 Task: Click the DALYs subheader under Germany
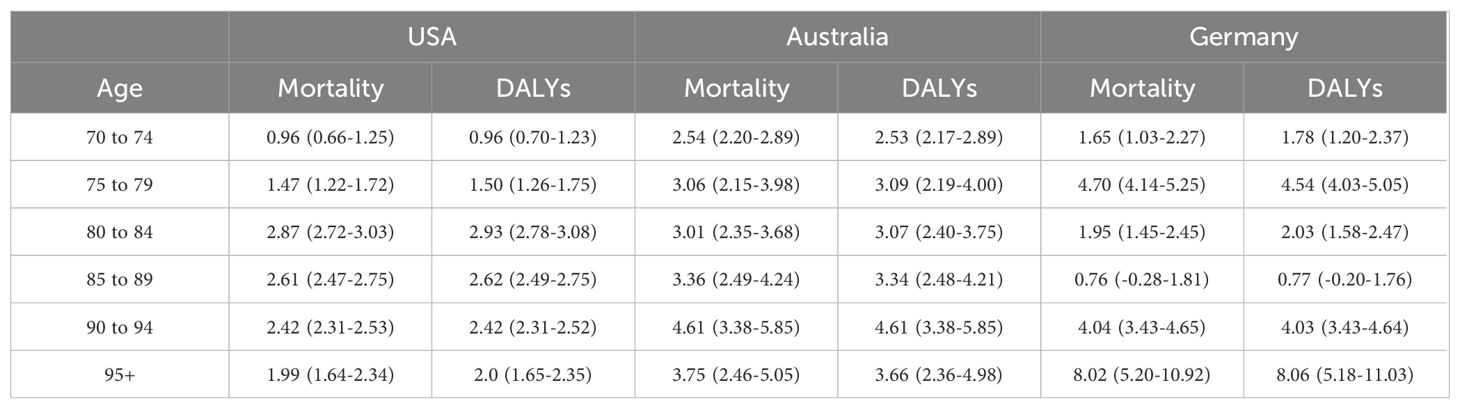coord(1344,88)
